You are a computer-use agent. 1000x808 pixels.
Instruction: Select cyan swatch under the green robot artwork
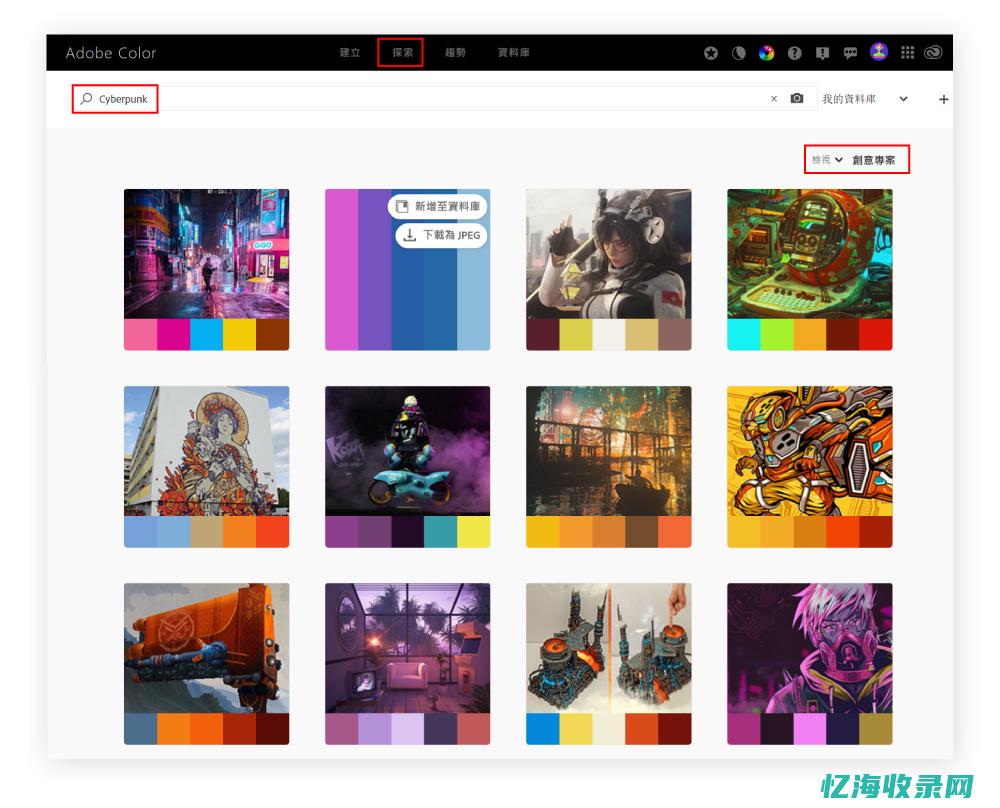coord(743,335)
